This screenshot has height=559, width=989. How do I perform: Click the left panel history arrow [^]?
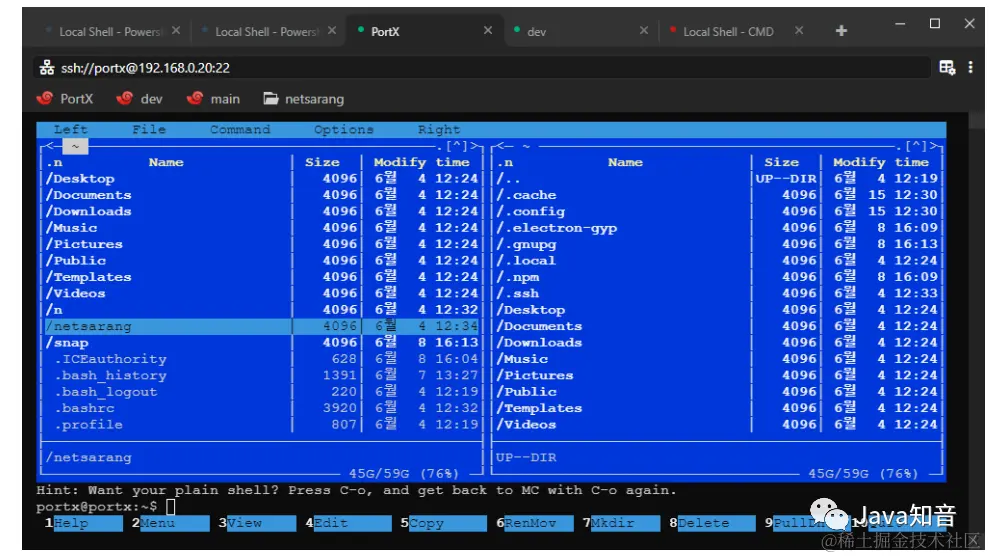coord(457,146)
